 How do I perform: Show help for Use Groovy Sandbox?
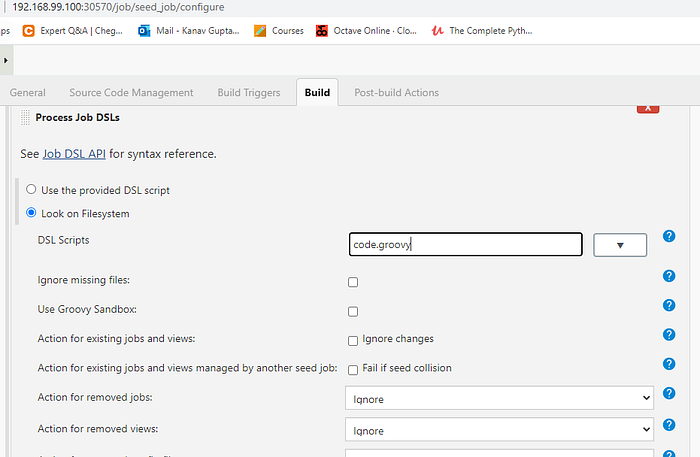669,306
